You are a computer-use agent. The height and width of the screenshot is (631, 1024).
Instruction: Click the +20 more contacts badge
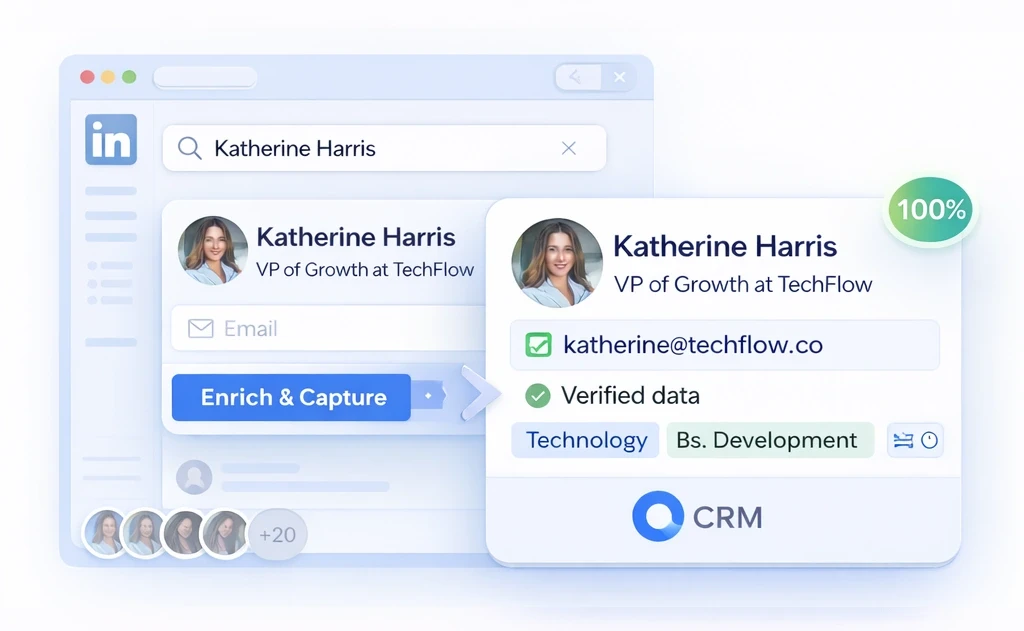(278, 534)
